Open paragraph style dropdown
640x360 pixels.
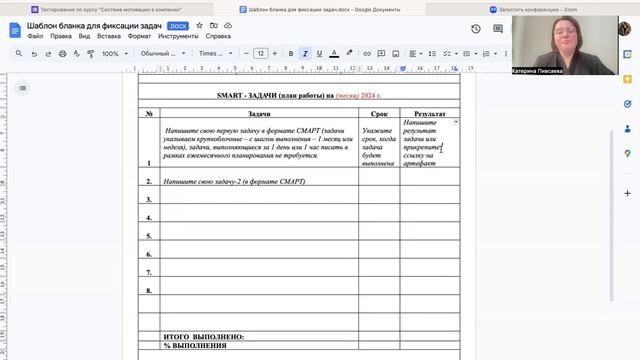tap(162, 53)
